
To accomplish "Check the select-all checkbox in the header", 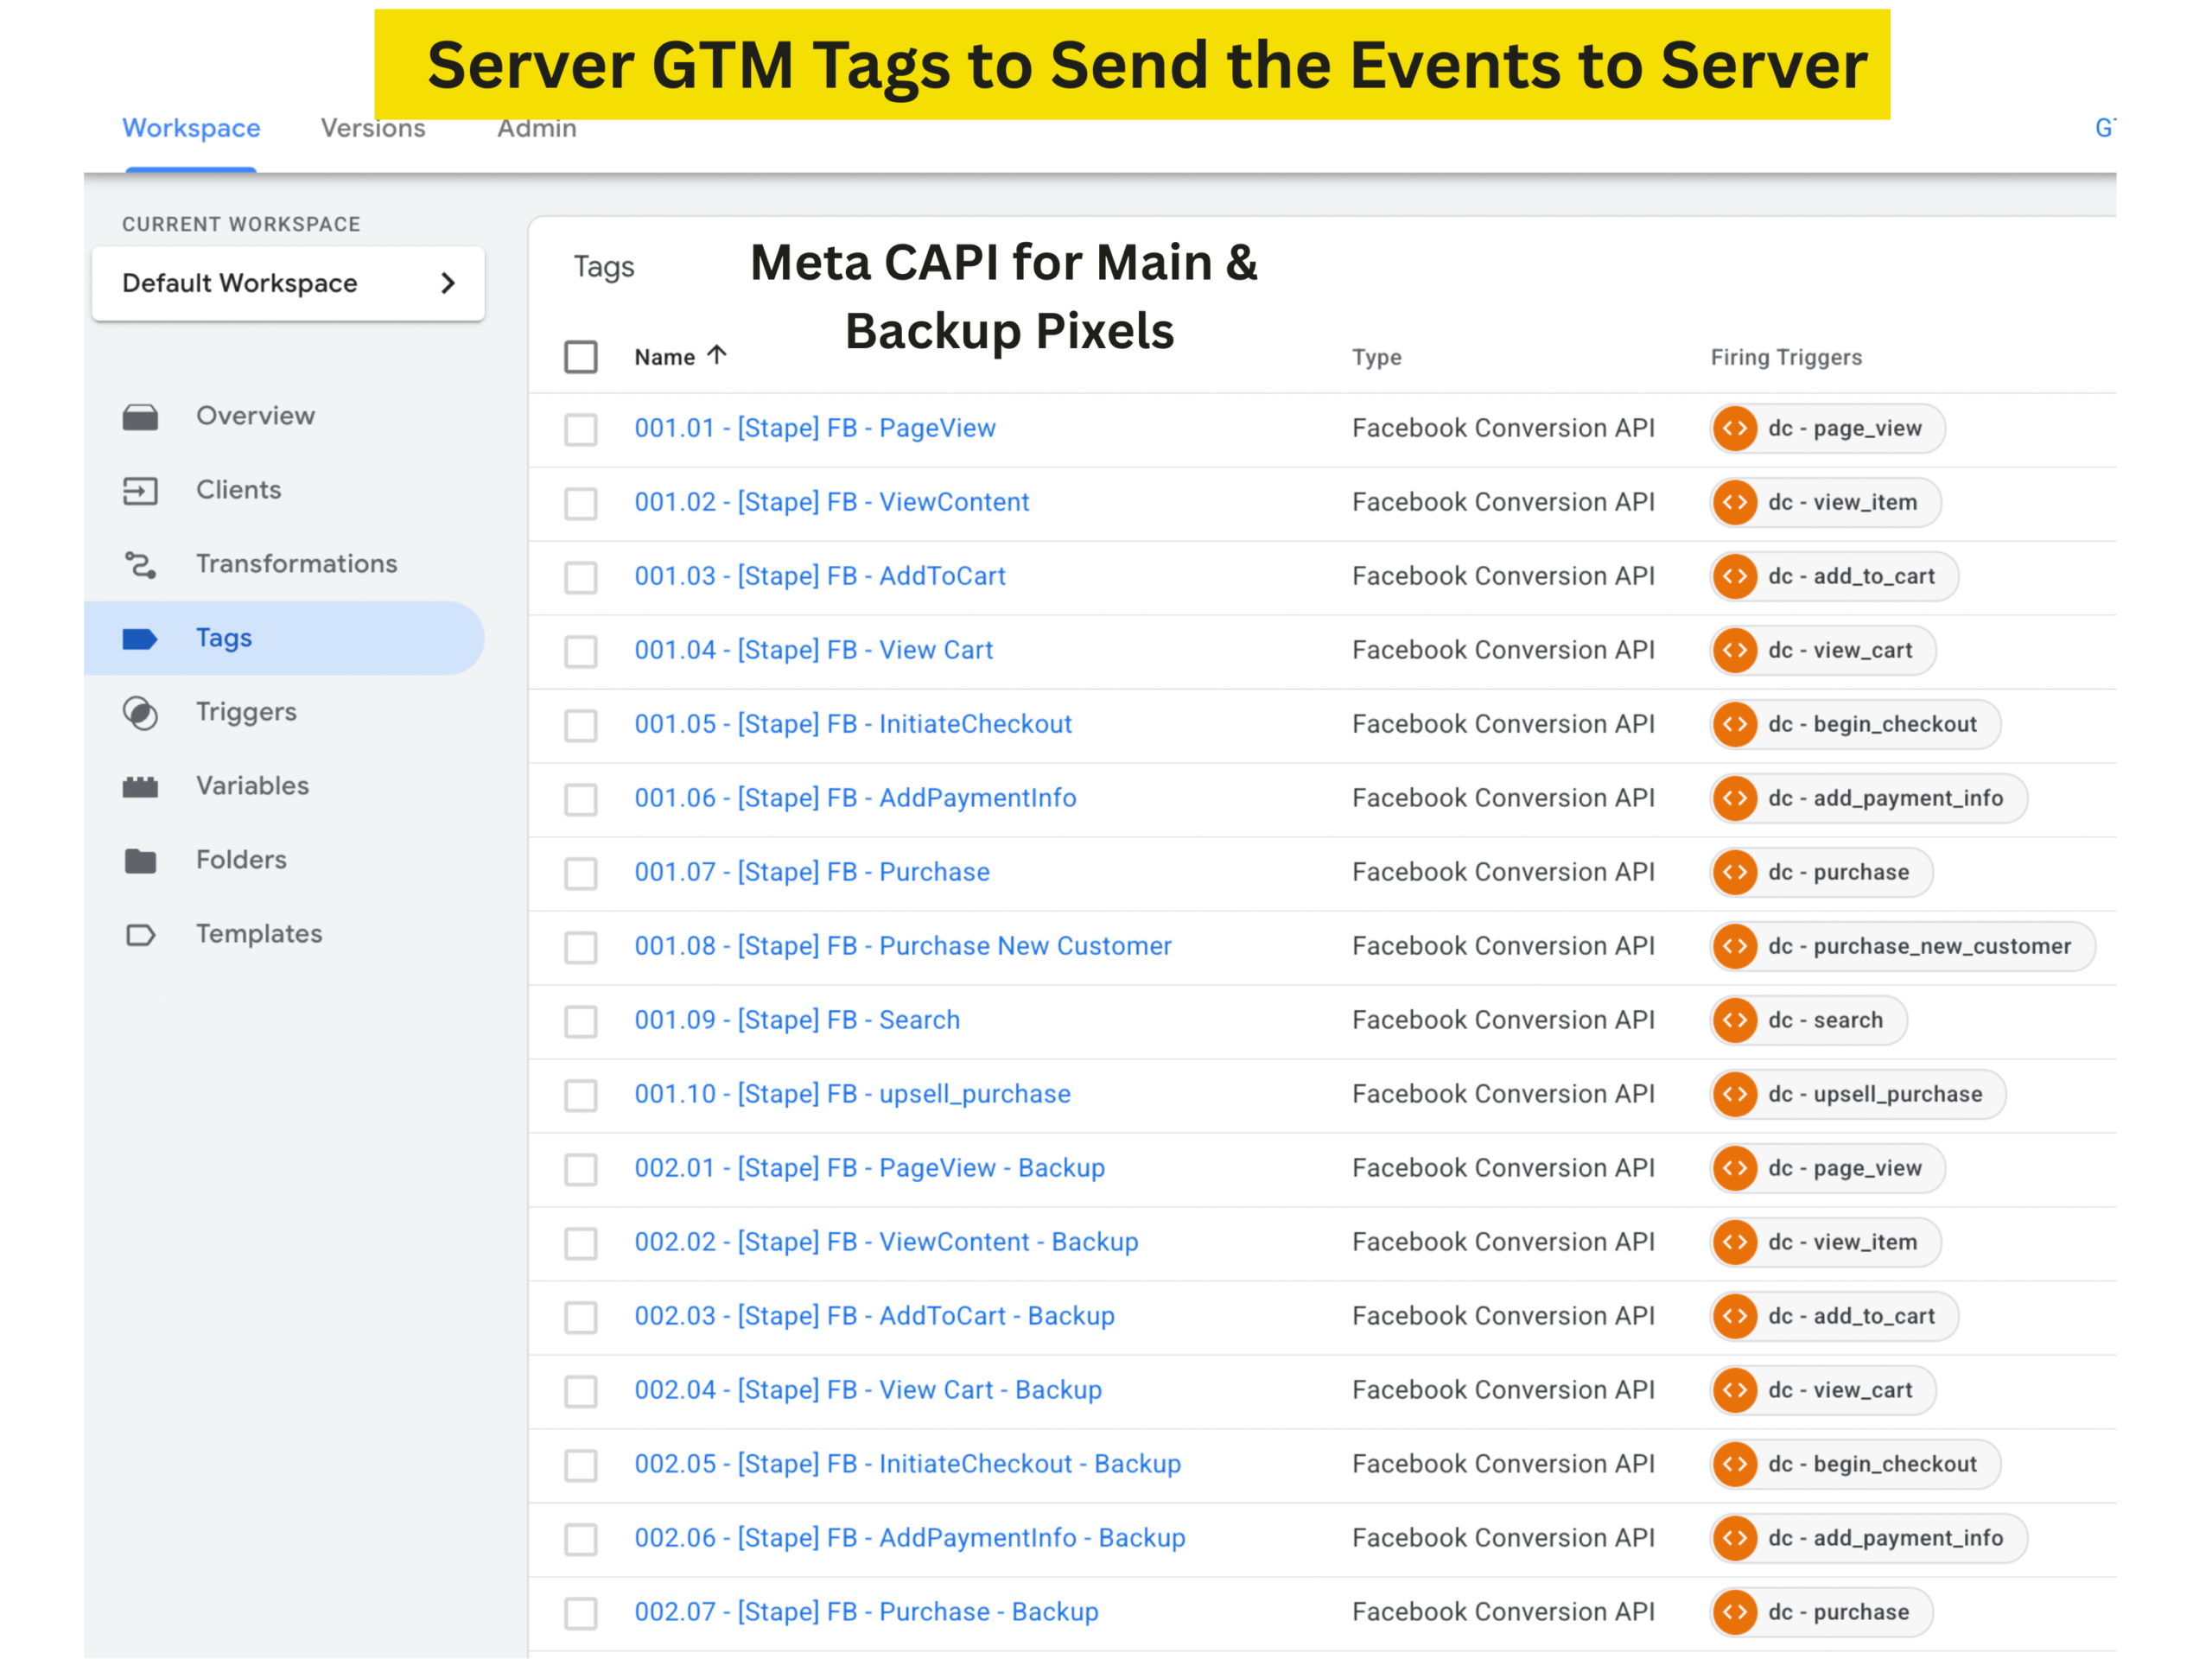I will [x=581, y=357].
